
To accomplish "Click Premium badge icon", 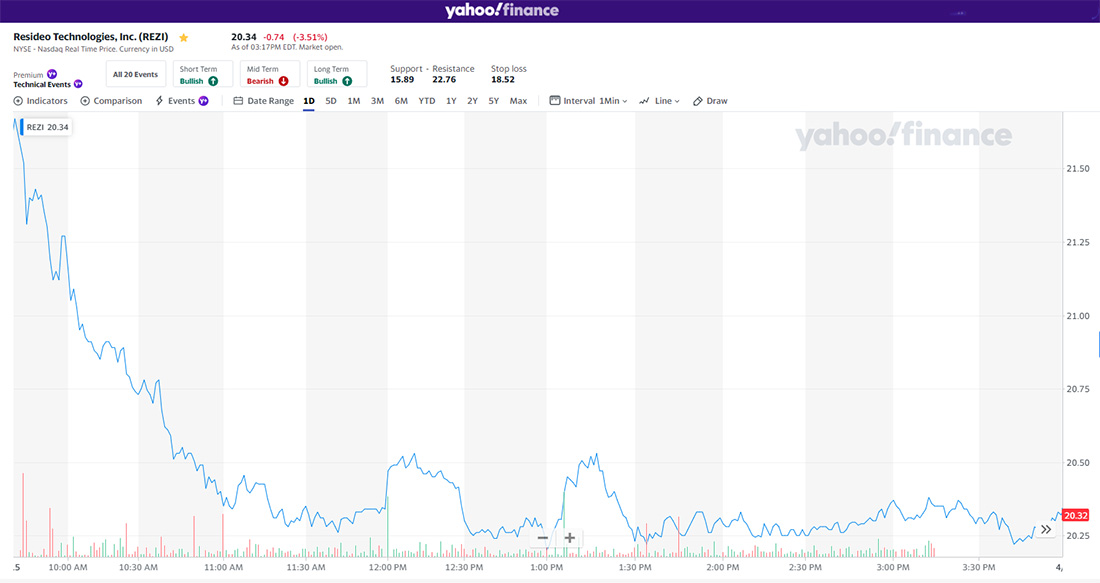I will pyautogui.click(x=52, y=74).
